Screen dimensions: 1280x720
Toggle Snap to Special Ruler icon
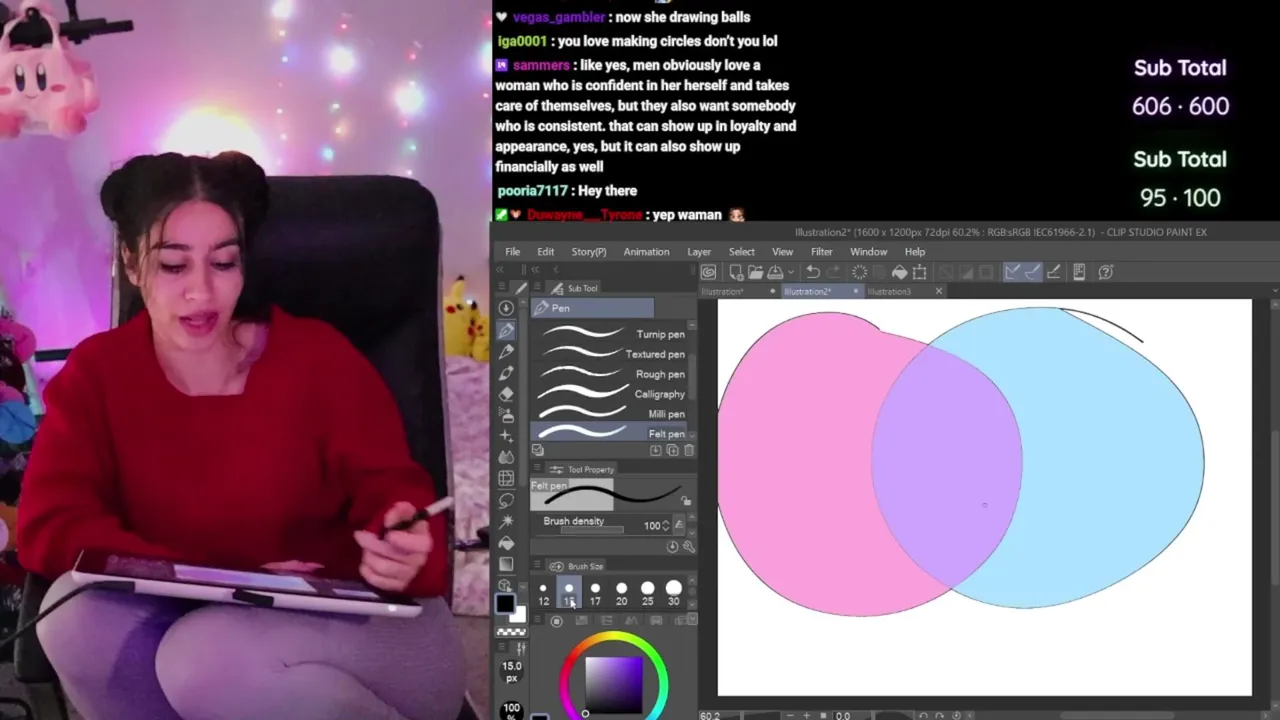[x=1033, y=272]
